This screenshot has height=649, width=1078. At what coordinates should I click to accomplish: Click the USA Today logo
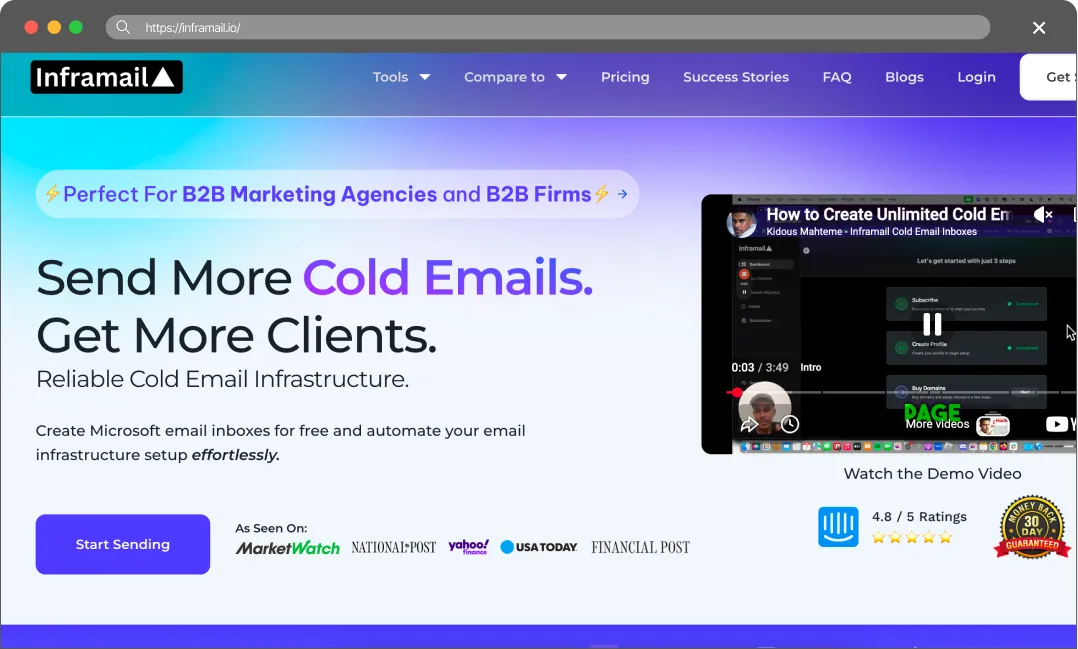[x=539, y=547]
